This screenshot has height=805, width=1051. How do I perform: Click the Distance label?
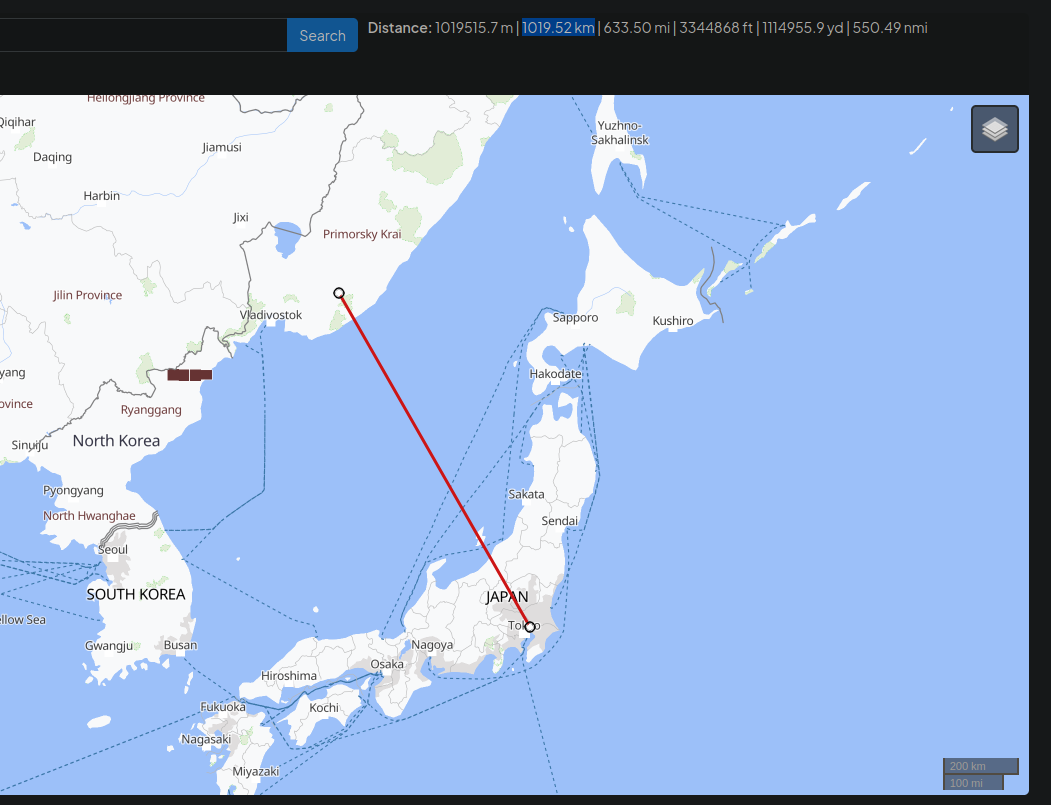click(x=399, y=27)
